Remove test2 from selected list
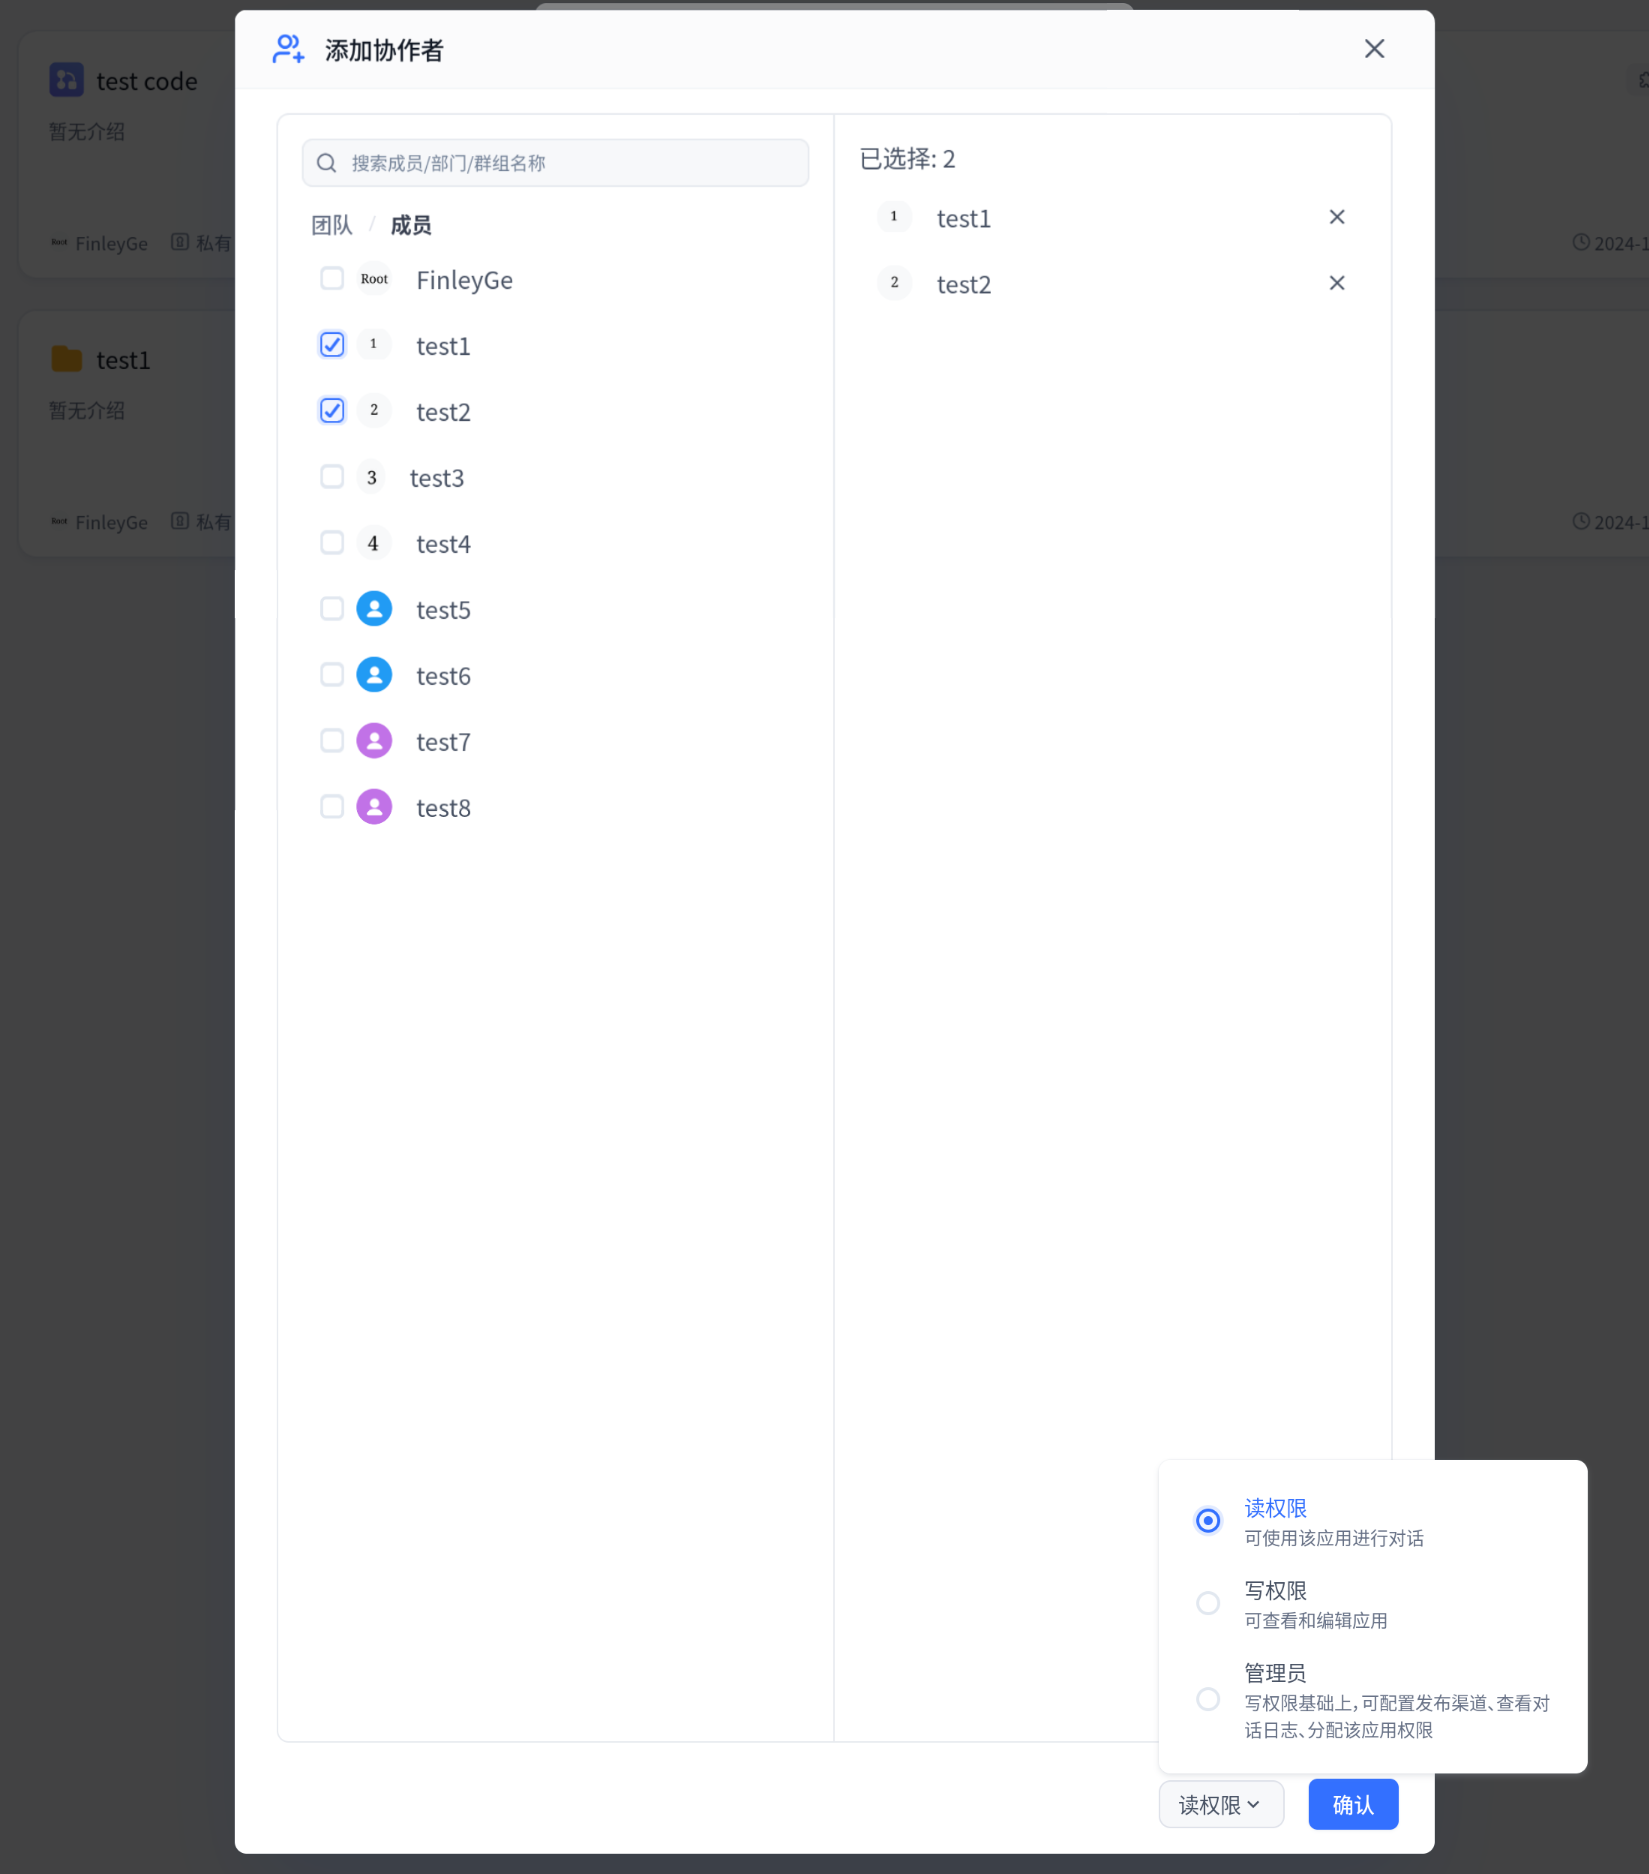Image resolution: width=1649 pixels, height=1874 pixels. [1336, 283]
